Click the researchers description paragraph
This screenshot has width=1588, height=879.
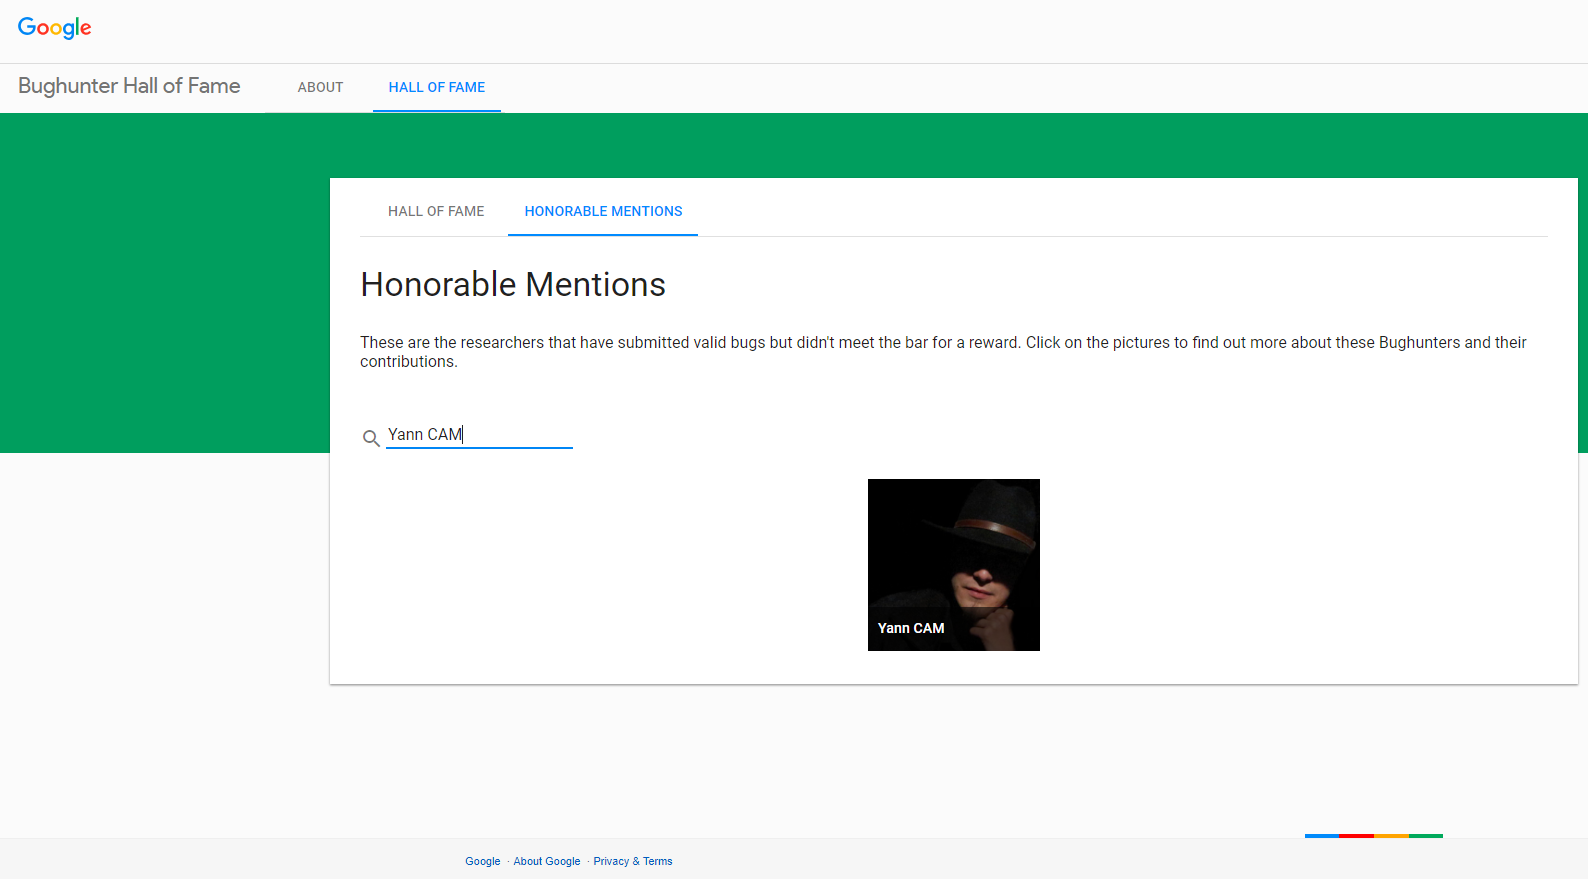click(943, 352)
